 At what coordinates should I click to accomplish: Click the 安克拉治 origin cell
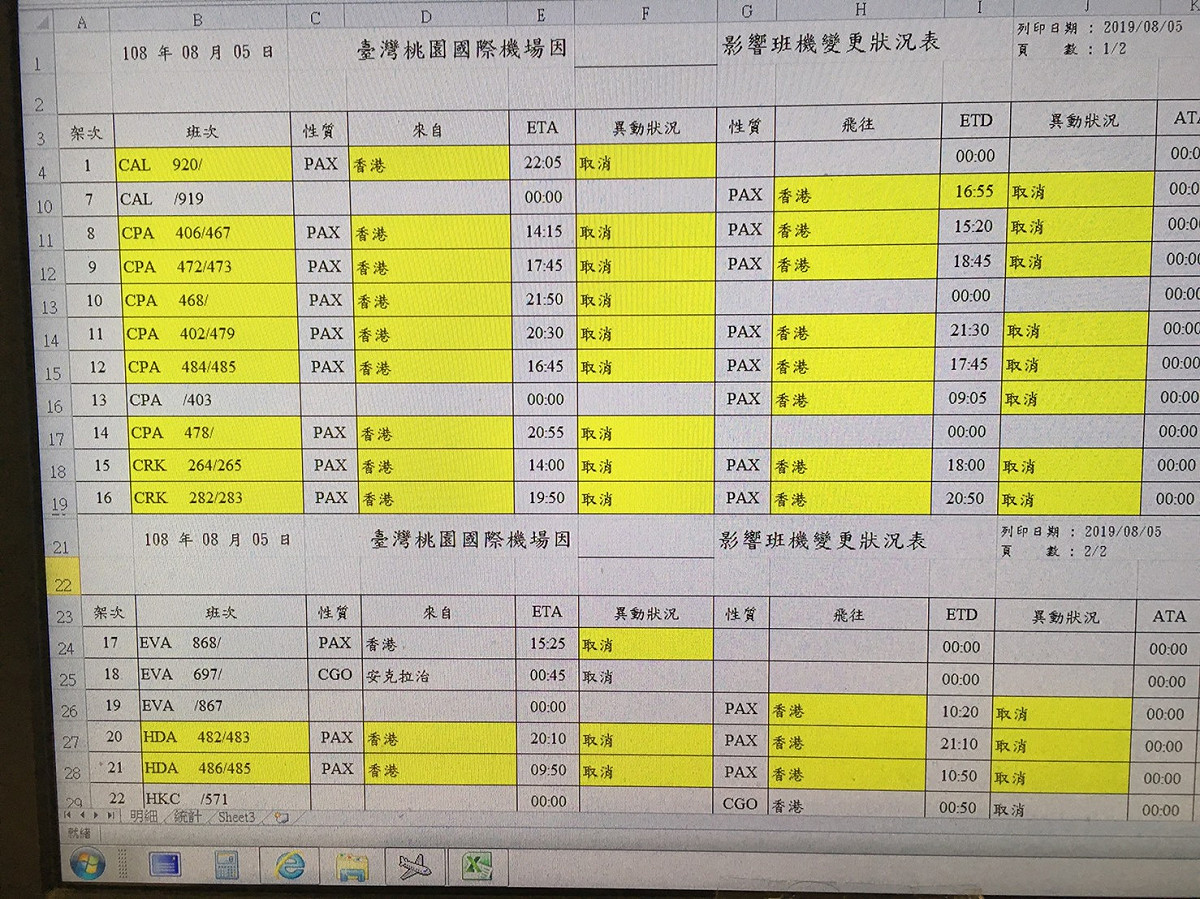(438, 675)
